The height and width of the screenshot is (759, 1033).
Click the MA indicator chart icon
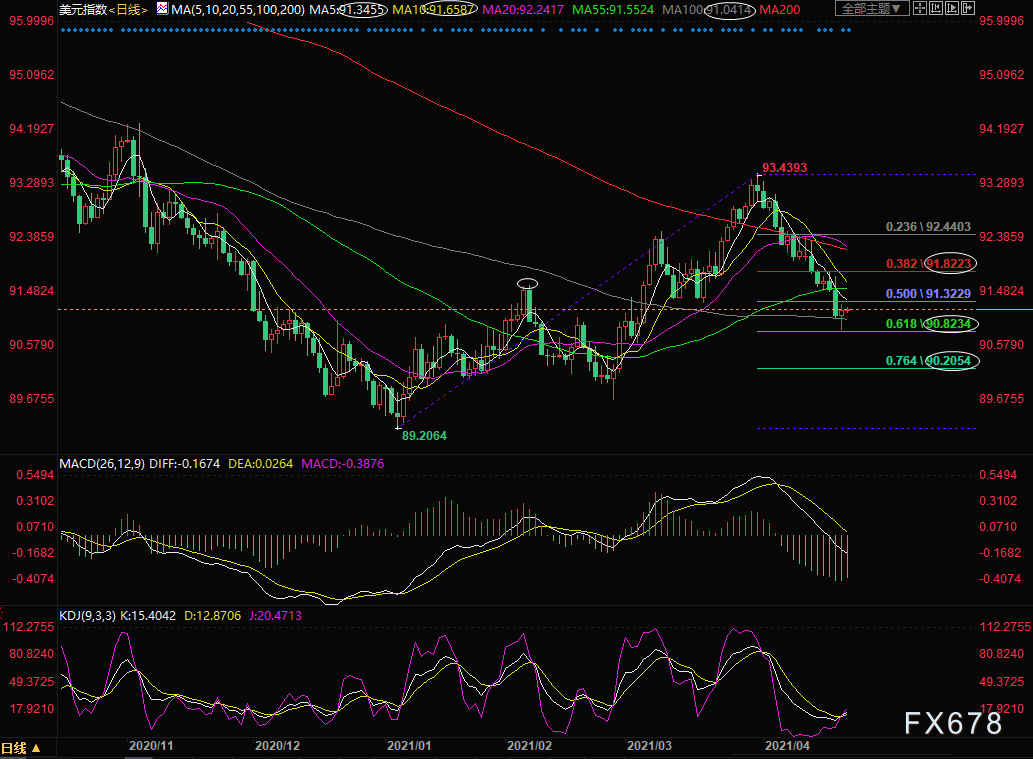[162, 9]
